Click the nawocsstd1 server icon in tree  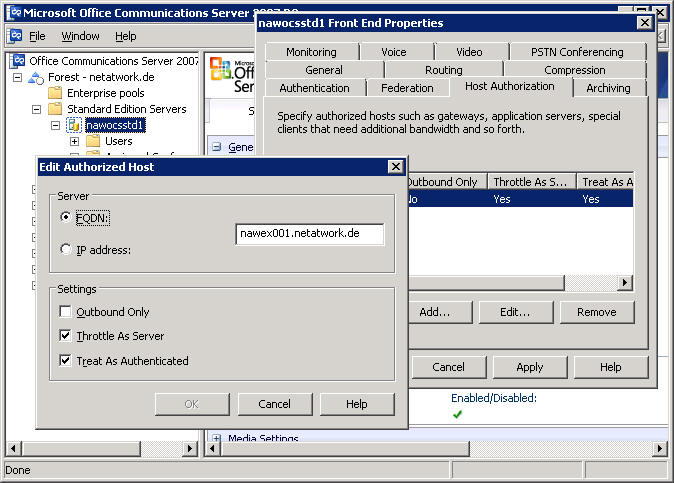[74, 125]
